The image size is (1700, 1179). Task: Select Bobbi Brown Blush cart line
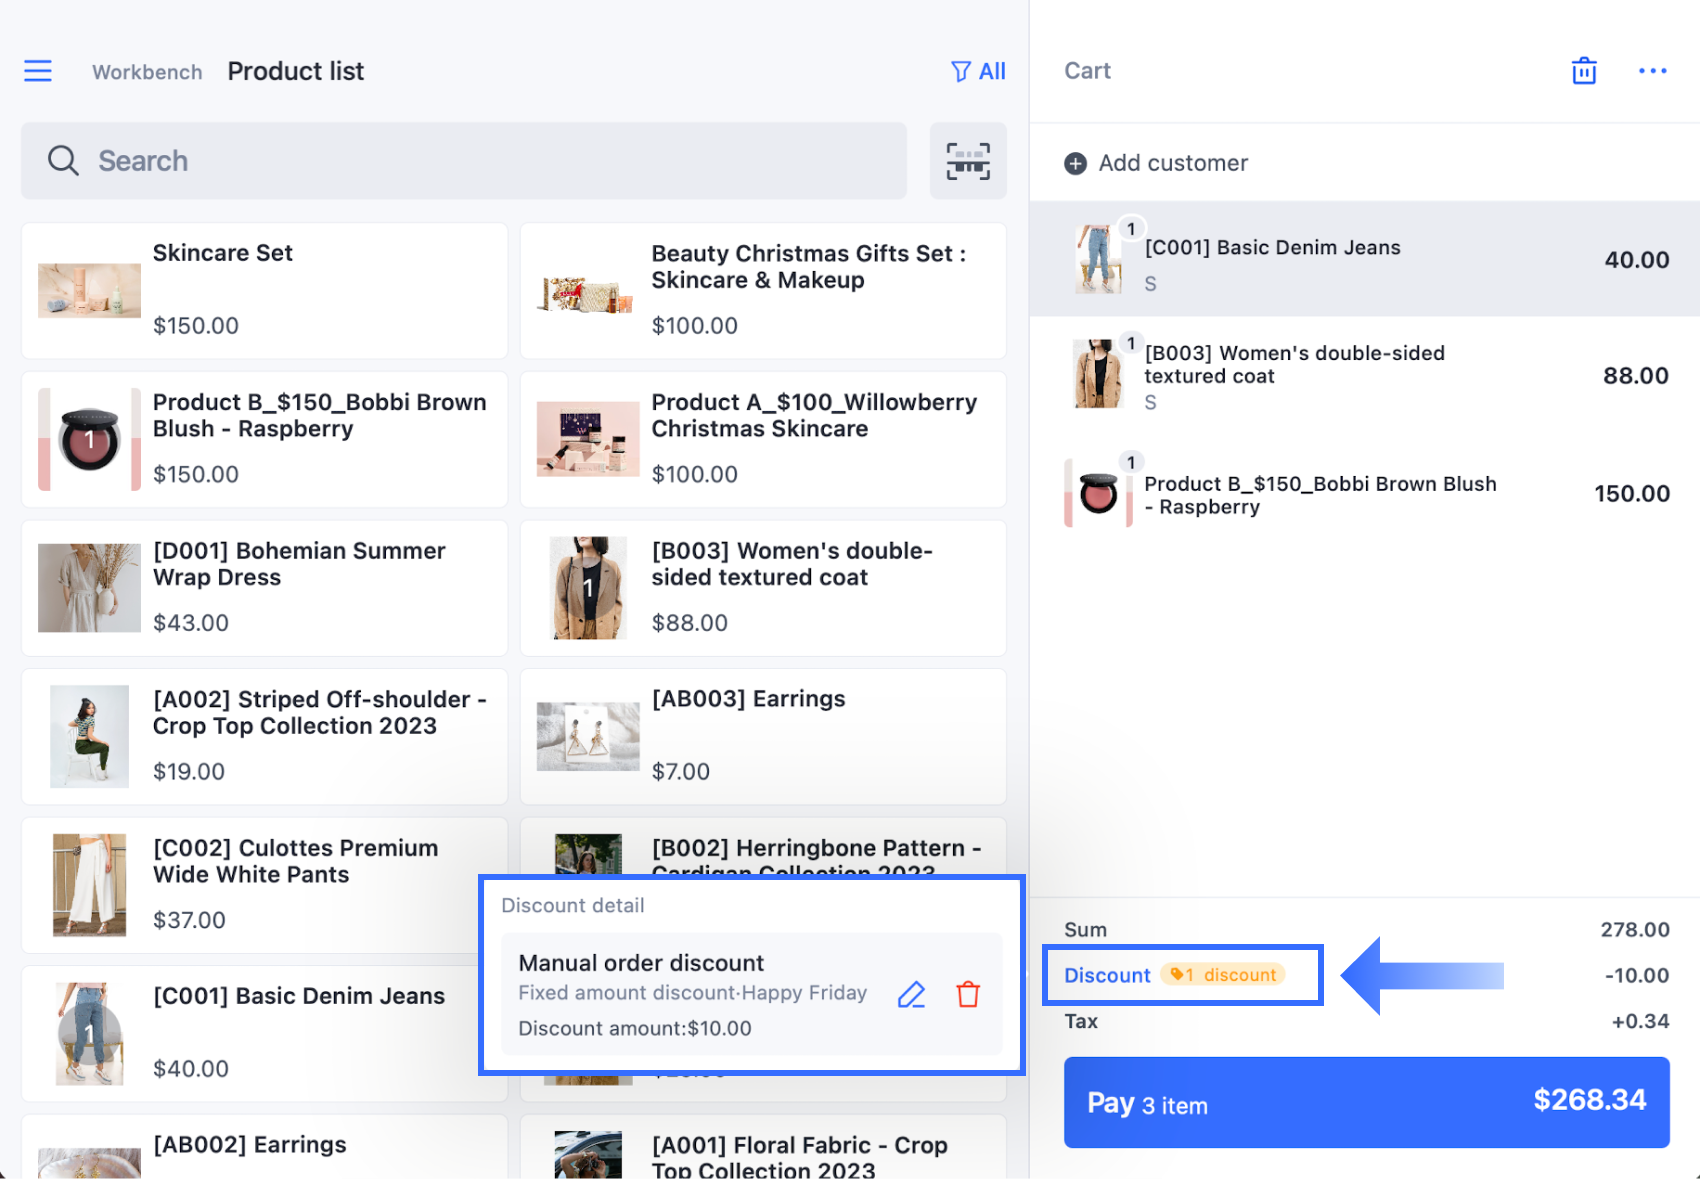(x=1365, y=494)
